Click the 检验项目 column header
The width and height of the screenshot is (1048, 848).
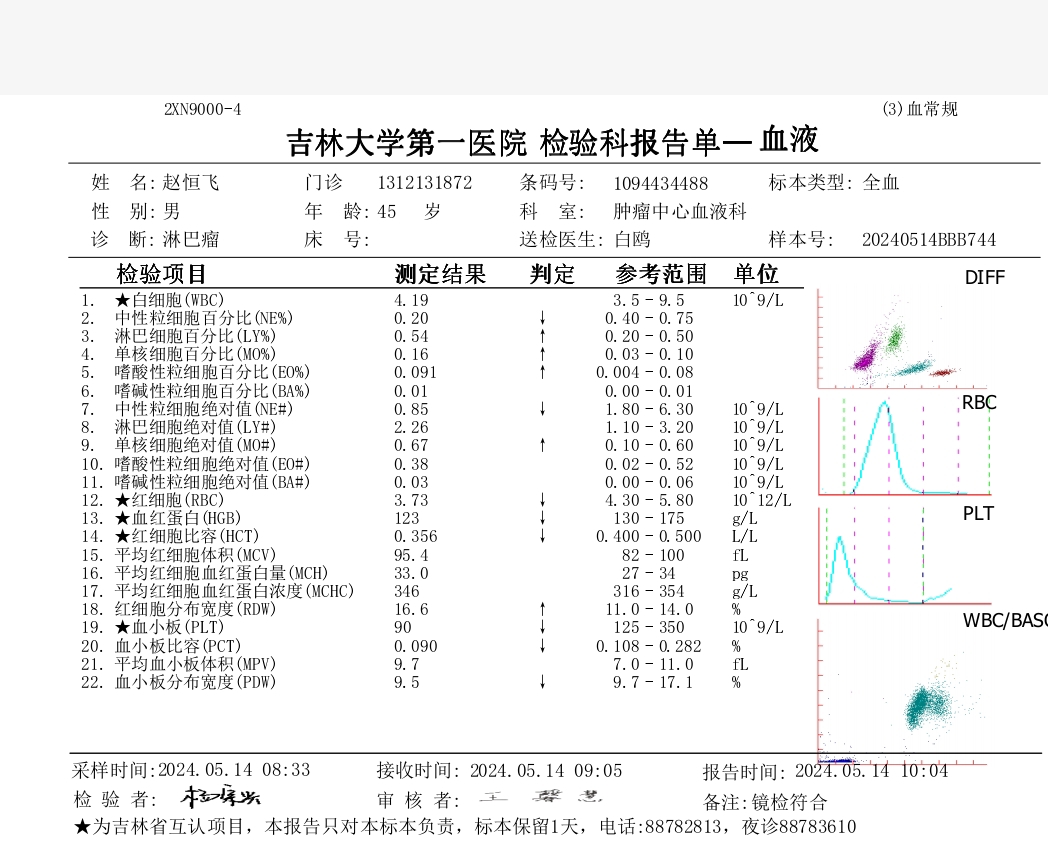click(x=161, y=274)
